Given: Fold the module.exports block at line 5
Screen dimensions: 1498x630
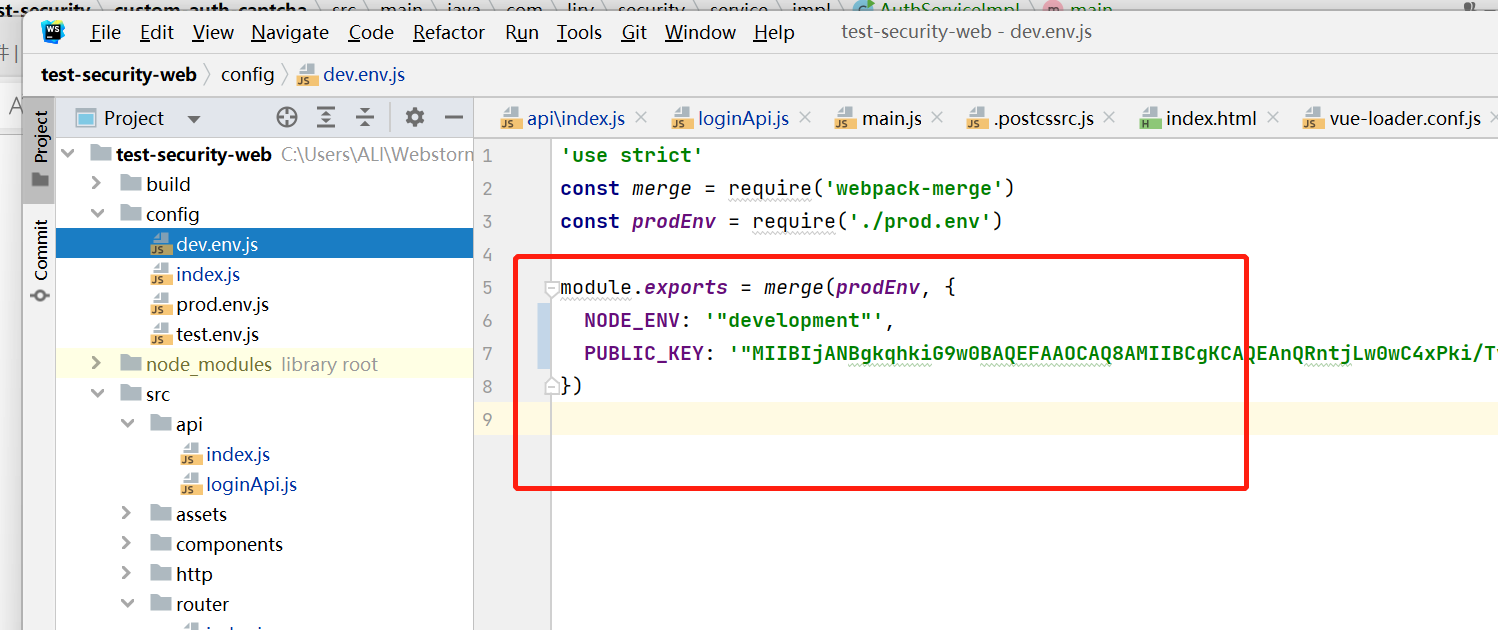Looking at the screenshot, I should (x=551, y=289).
